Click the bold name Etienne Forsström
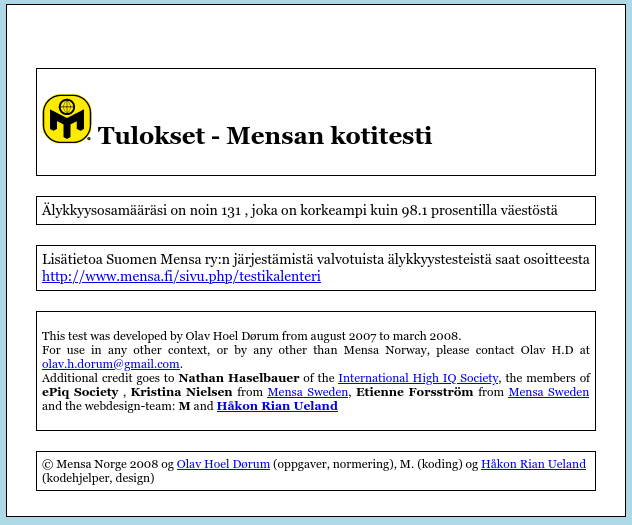 coord(415,392)
